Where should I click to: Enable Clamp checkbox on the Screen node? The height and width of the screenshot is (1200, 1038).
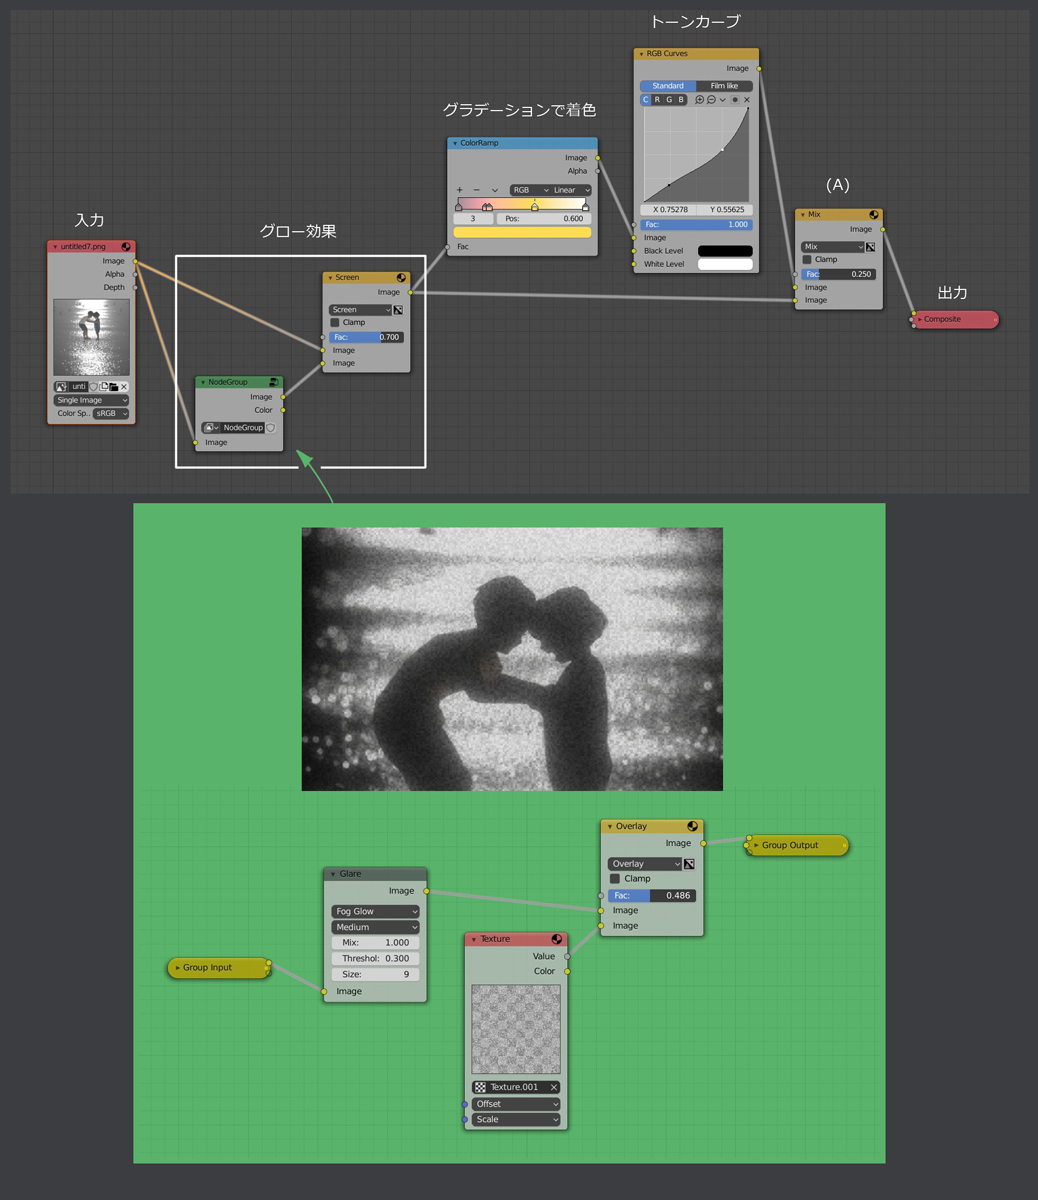tap(335, 323)
